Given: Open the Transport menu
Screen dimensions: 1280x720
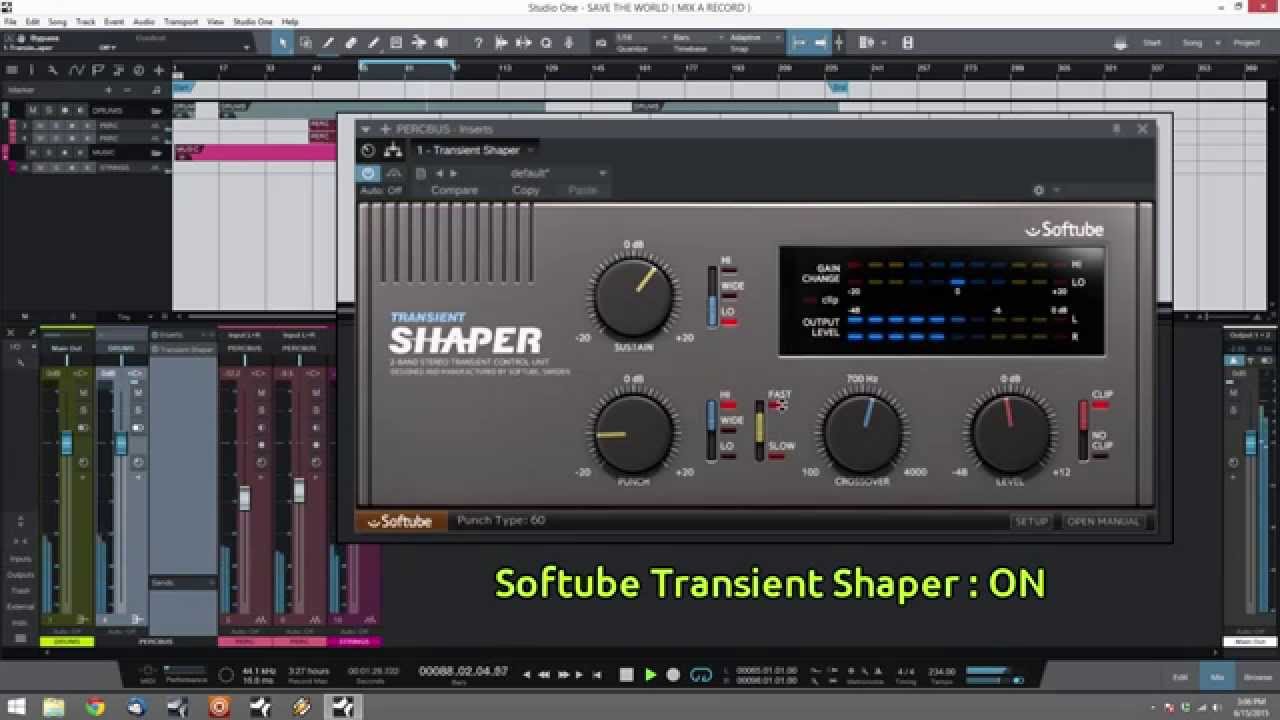Looking at the screenshot, I should (182, 19).
